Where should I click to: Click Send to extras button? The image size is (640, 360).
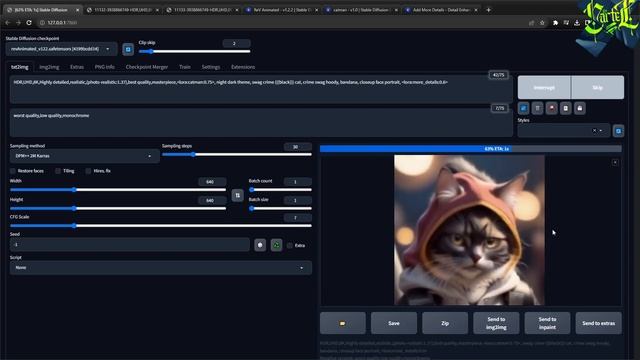[x=598, y=323]
